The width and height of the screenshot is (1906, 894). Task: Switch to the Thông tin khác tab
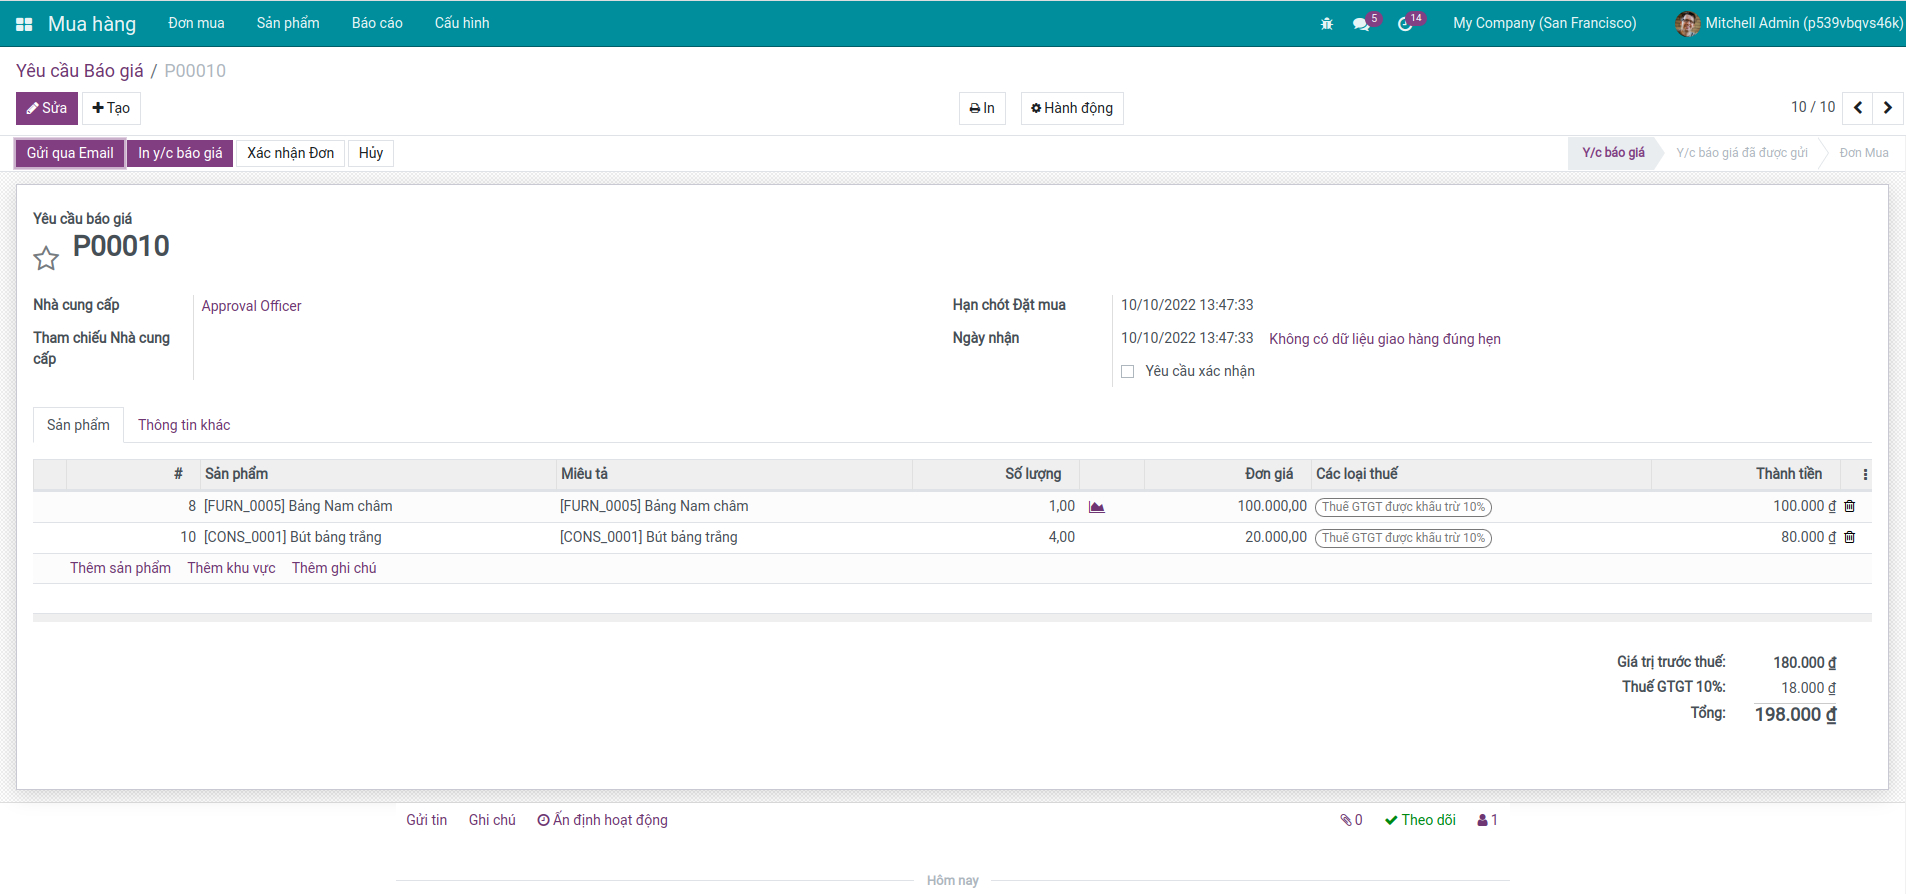[x=184, y=425]
